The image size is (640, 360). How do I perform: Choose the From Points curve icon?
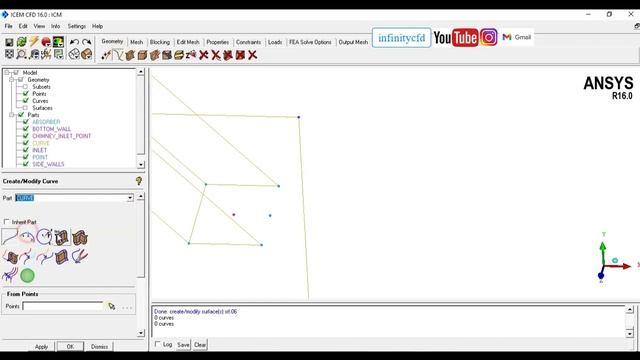point(9,237)
